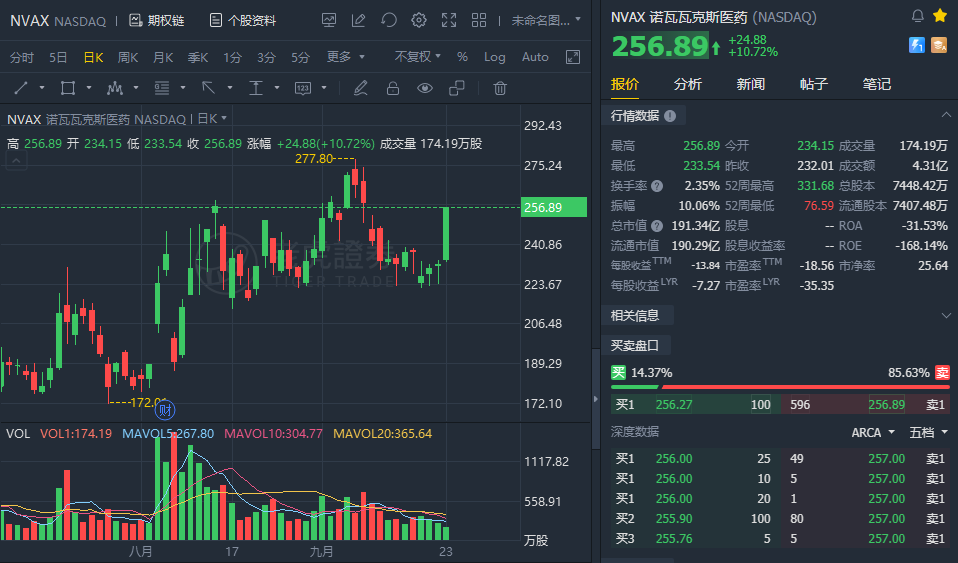The height and width of the screenshot is (563, 958).
Task: Select the trend line drawing tool
Action: [21, 88]
